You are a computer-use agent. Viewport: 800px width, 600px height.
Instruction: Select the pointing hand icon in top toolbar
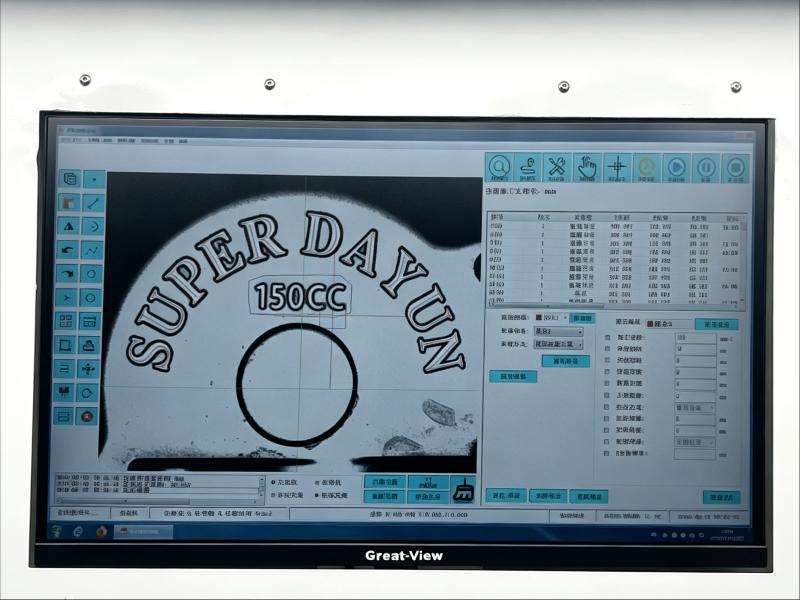point(587,167)
